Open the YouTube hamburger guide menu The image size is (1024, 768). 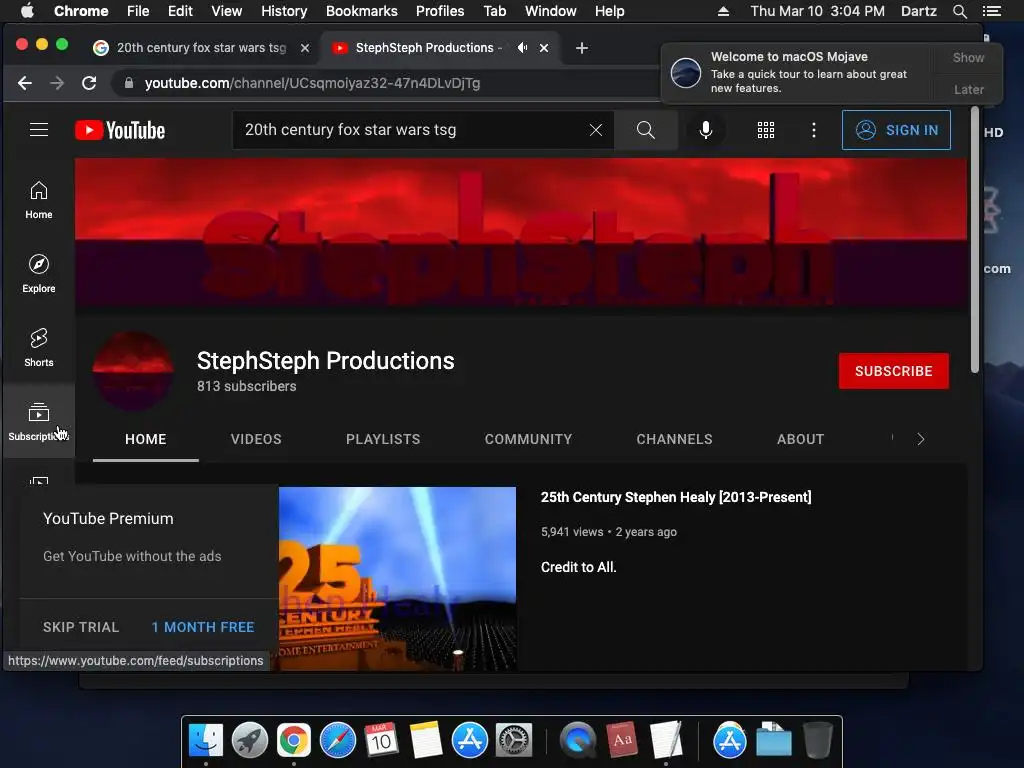(39, 130)
